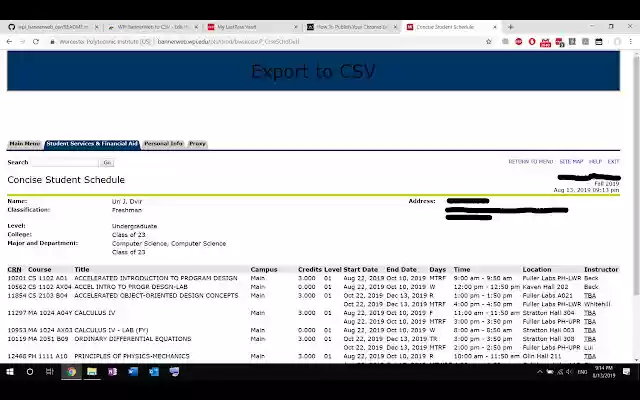The height and width of the screenshot is (400, 640).
Task: Click course title ACCELERATED INTRODUCTION TO PROGRAM DESIGN
Action: pos(156,278)
